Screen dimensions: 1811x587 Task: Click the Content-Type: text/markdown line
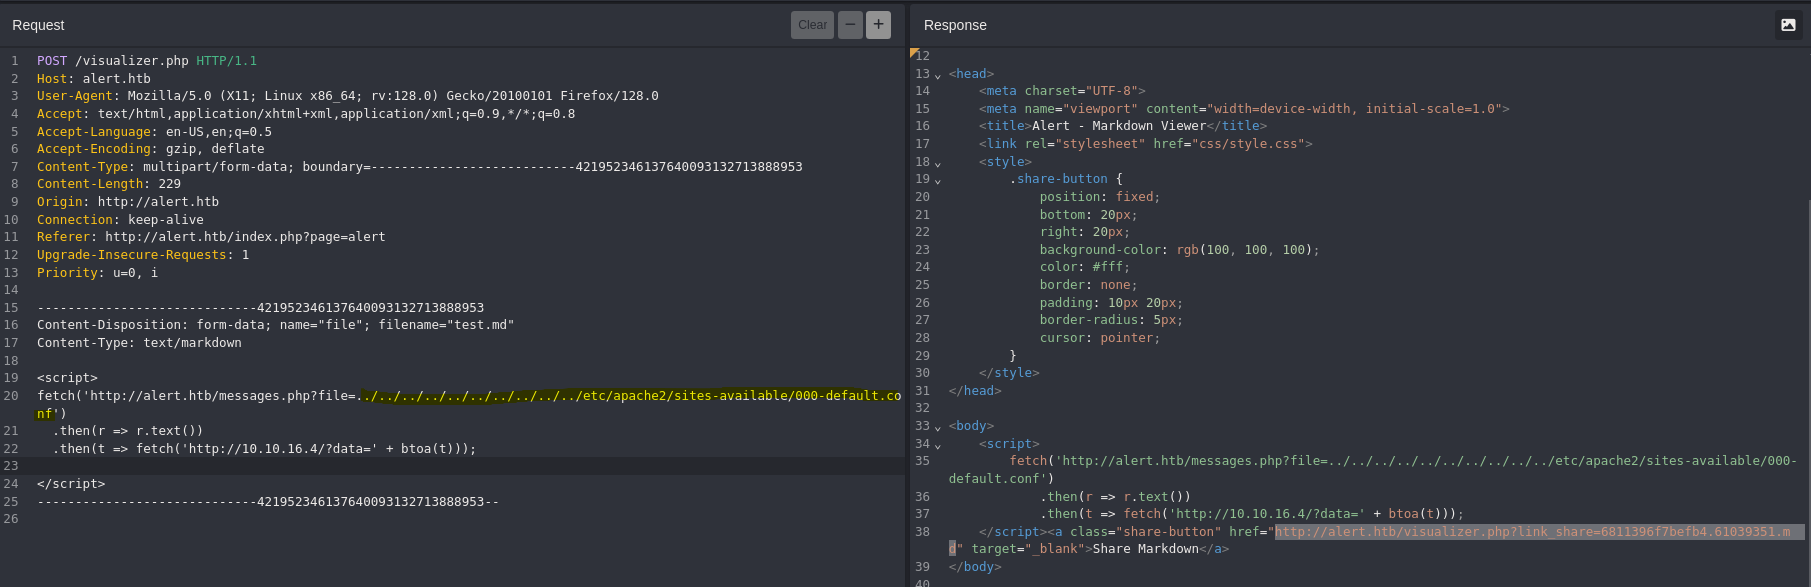pyautogui.click(x=139, y=343)
